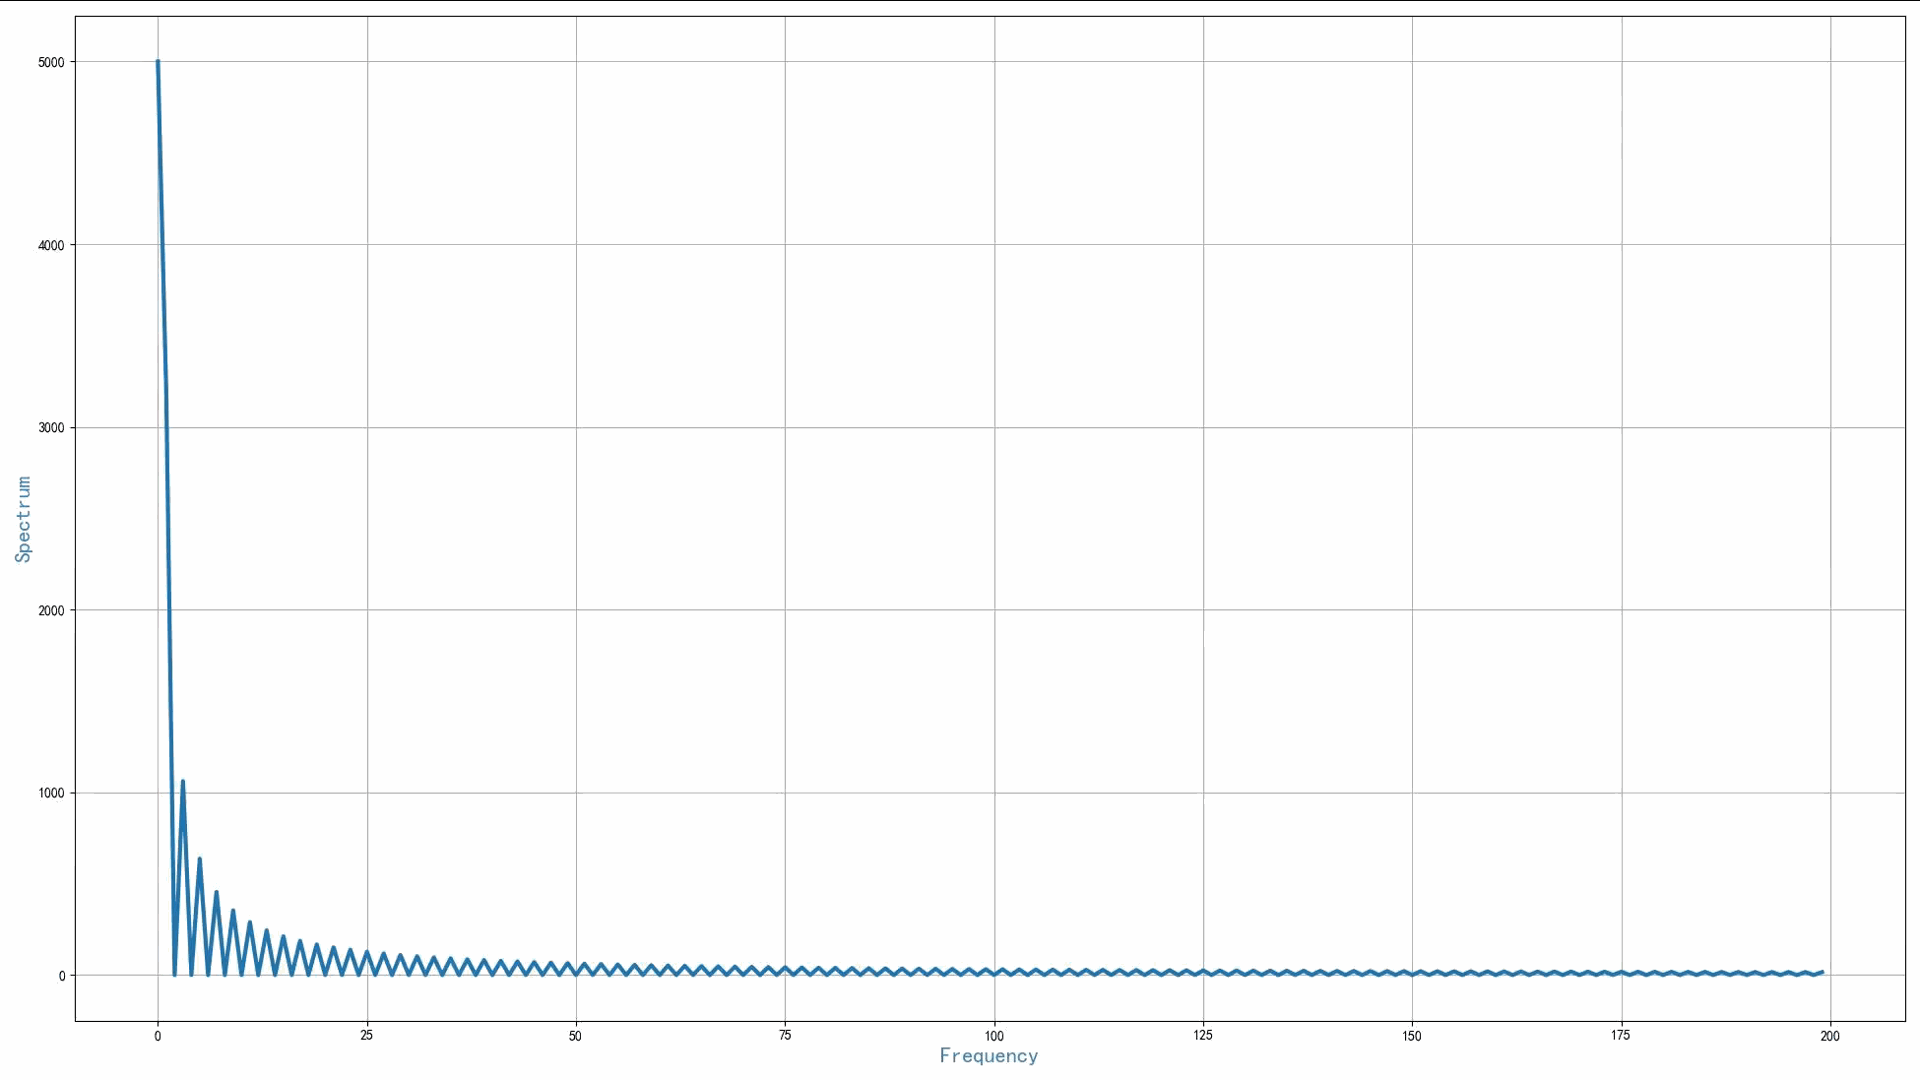Click the 5000 y-axis tick label

[51, 62]
